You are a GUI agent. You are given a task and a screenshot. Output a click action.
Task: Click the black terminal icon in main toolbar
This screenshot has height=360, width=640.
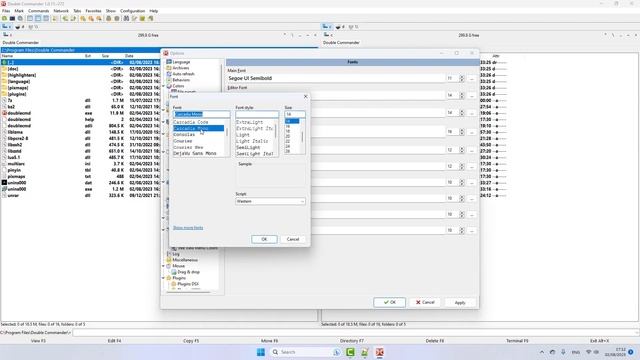[x=12, y=18]
